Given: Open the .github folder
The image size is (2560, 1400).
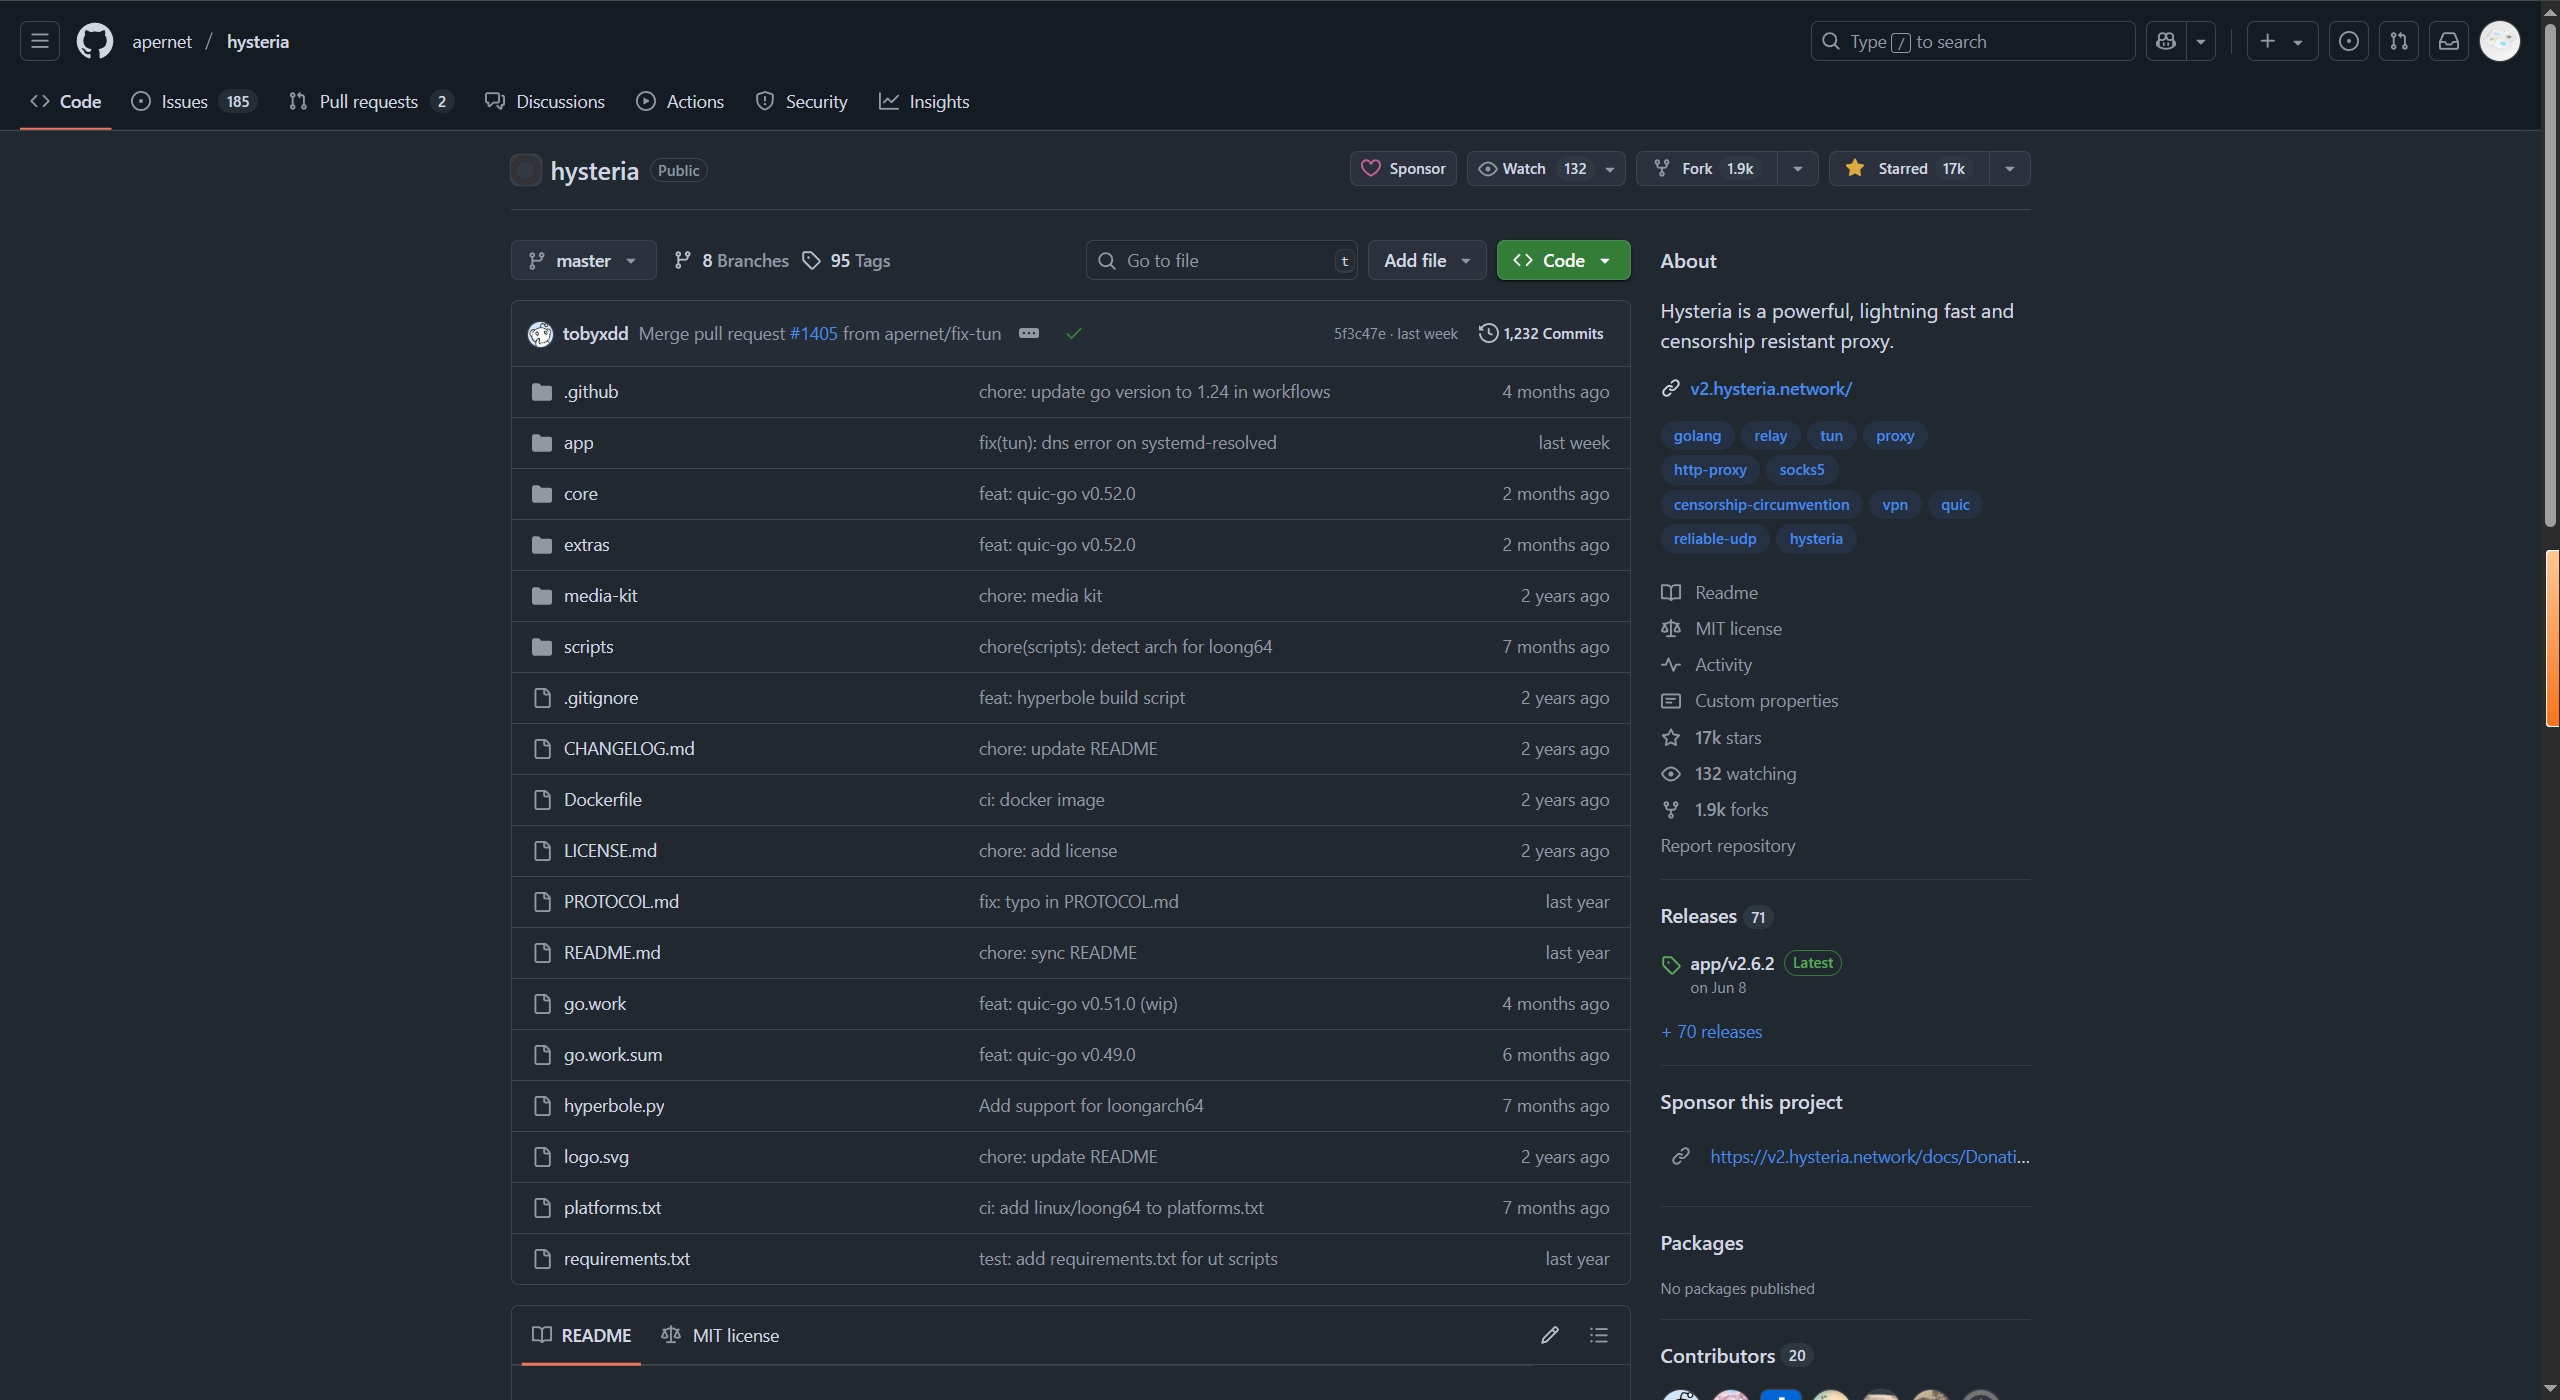Looking at the screenshot, I should [x=591, y=392].
